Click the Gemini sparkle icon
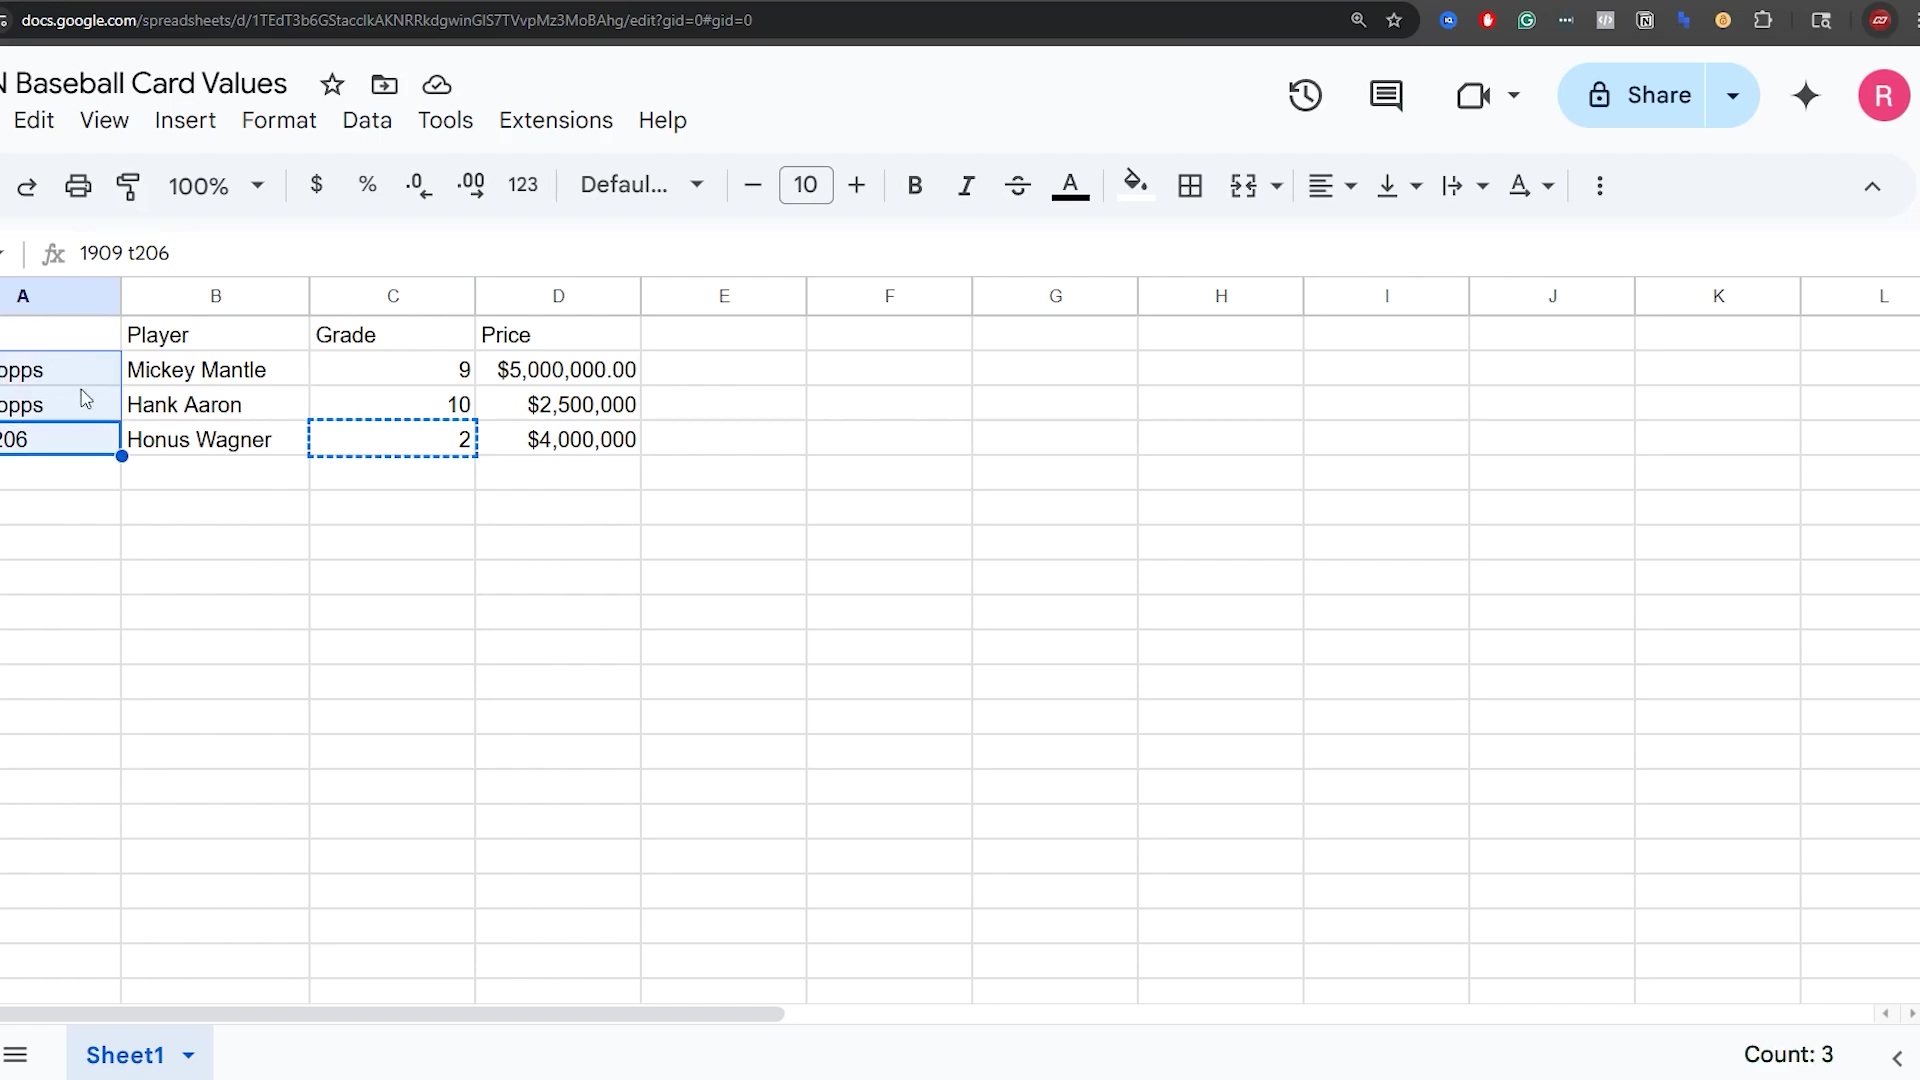This screenshot has width=1920, height=1080. click(x=1806, y=96)
